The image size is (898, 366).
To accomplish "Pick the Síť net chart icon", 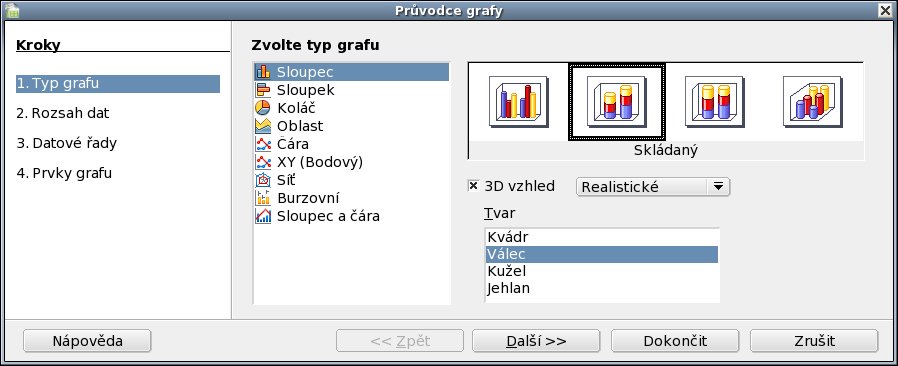I will [x=263, y=180].
